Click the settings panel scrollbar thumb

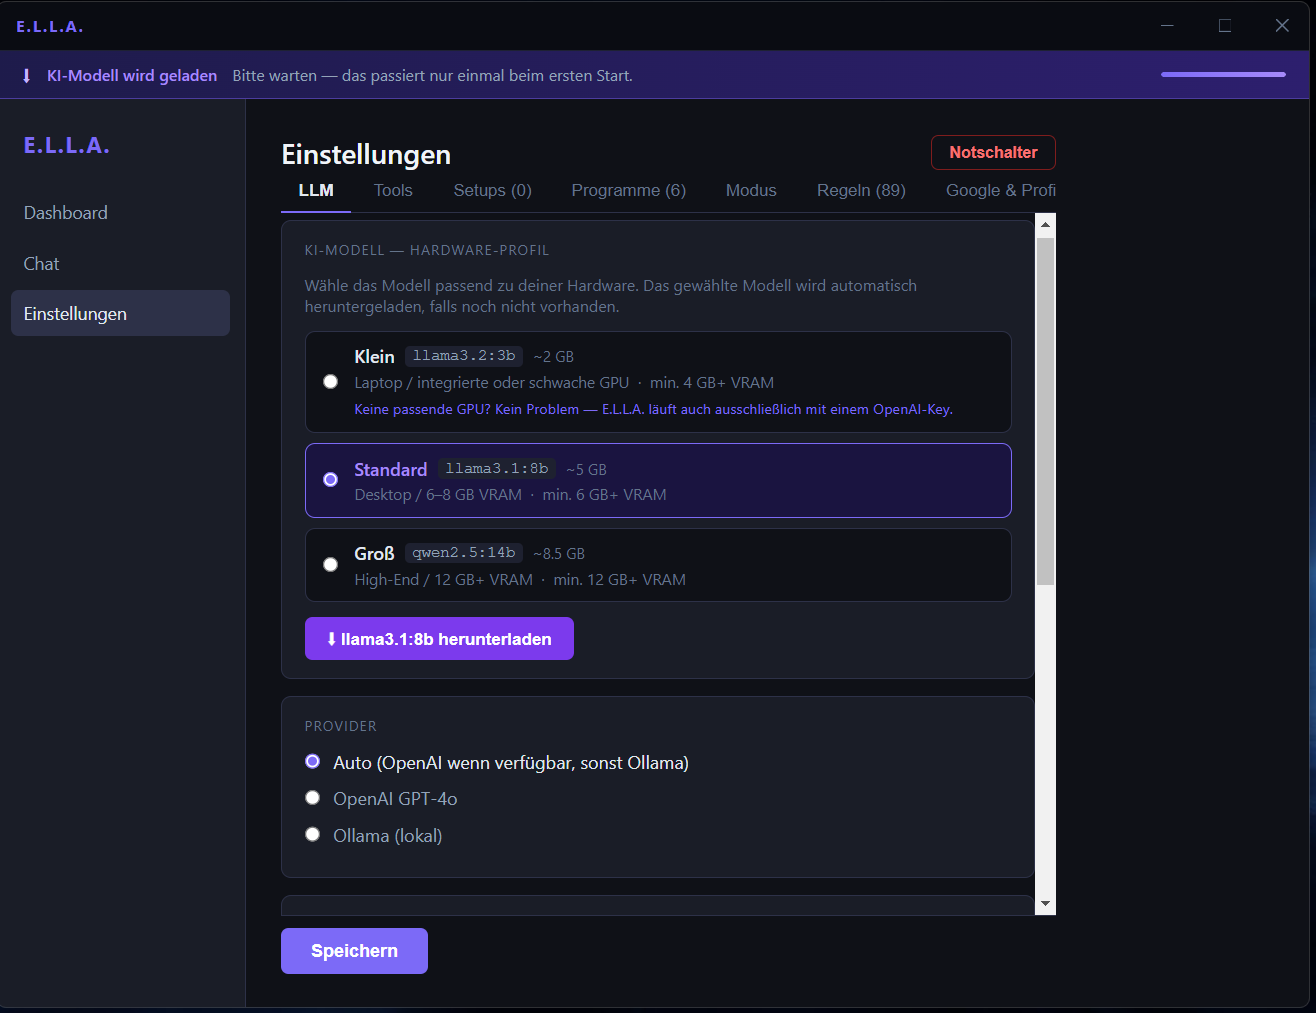click(x=1045, y=411)
